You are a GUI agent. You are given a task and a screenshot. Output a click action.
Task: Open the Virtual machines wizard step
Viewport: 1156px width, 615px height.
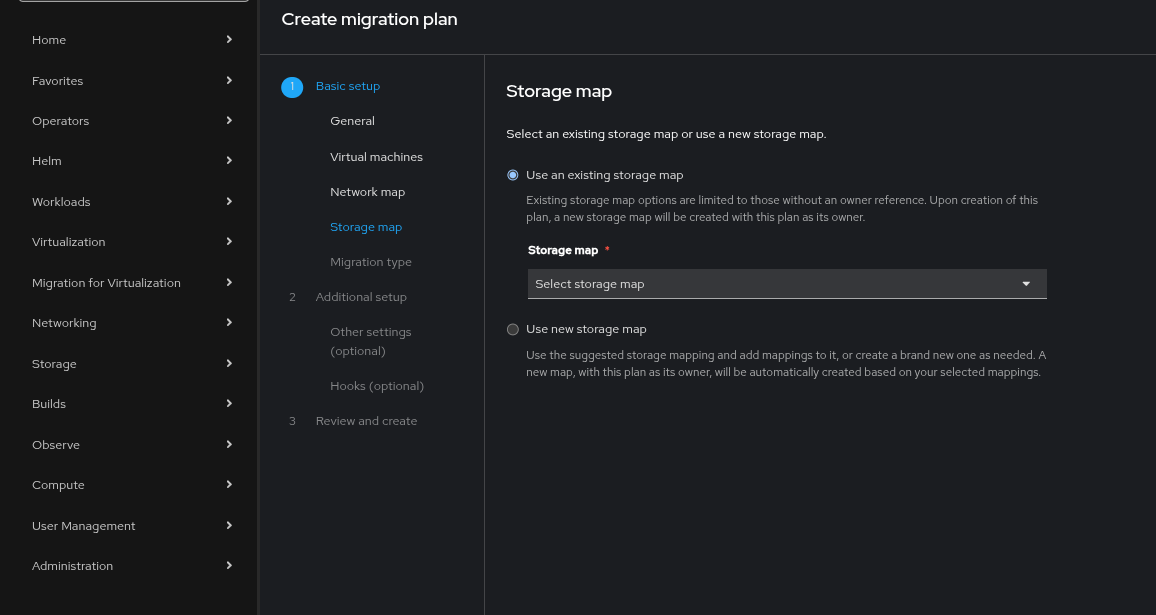376,157
